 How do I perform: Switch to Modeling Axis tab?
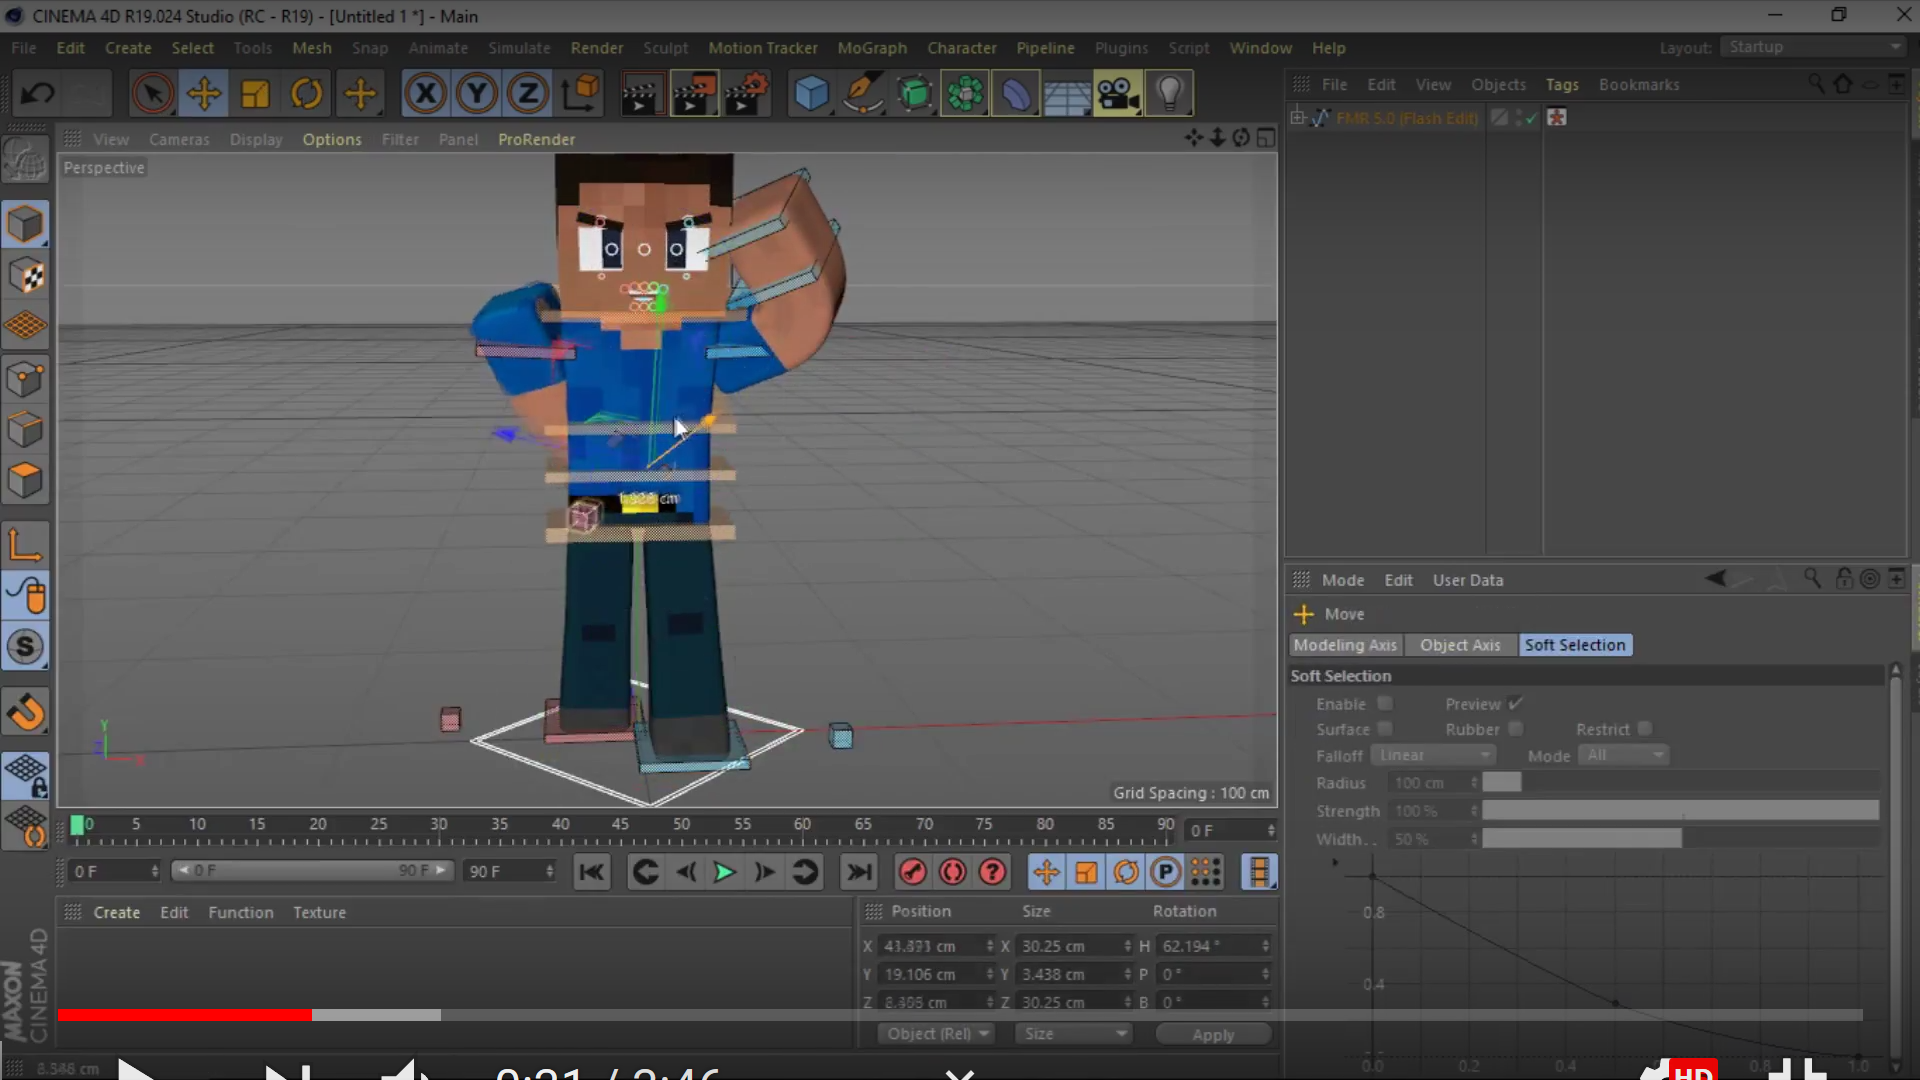[1345, 645]
